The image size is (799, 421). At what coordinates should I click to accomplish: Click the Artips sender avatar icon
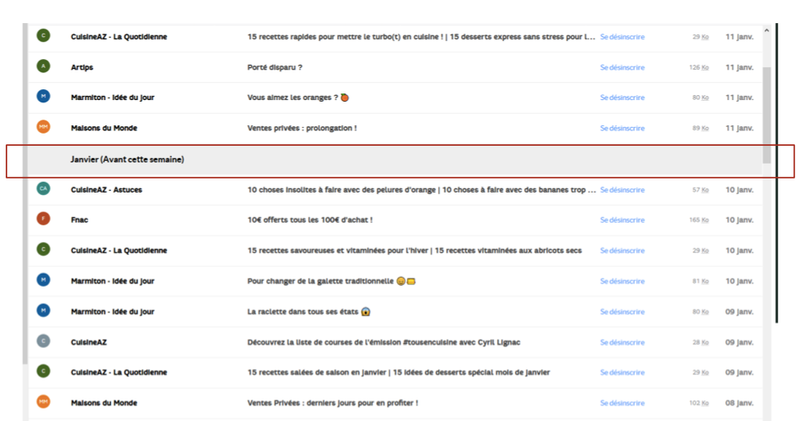pos(42,67)
